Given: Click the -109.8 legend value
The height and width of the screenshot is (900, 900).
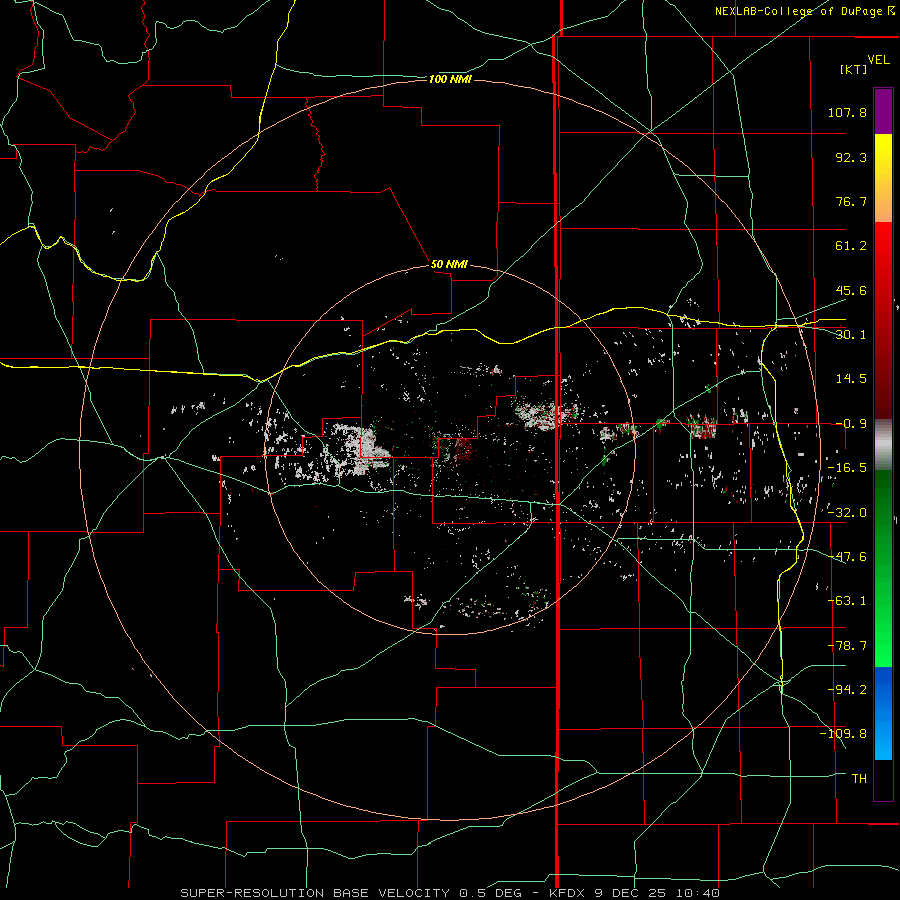Looking at the screenshot, I should pos(843,734).
